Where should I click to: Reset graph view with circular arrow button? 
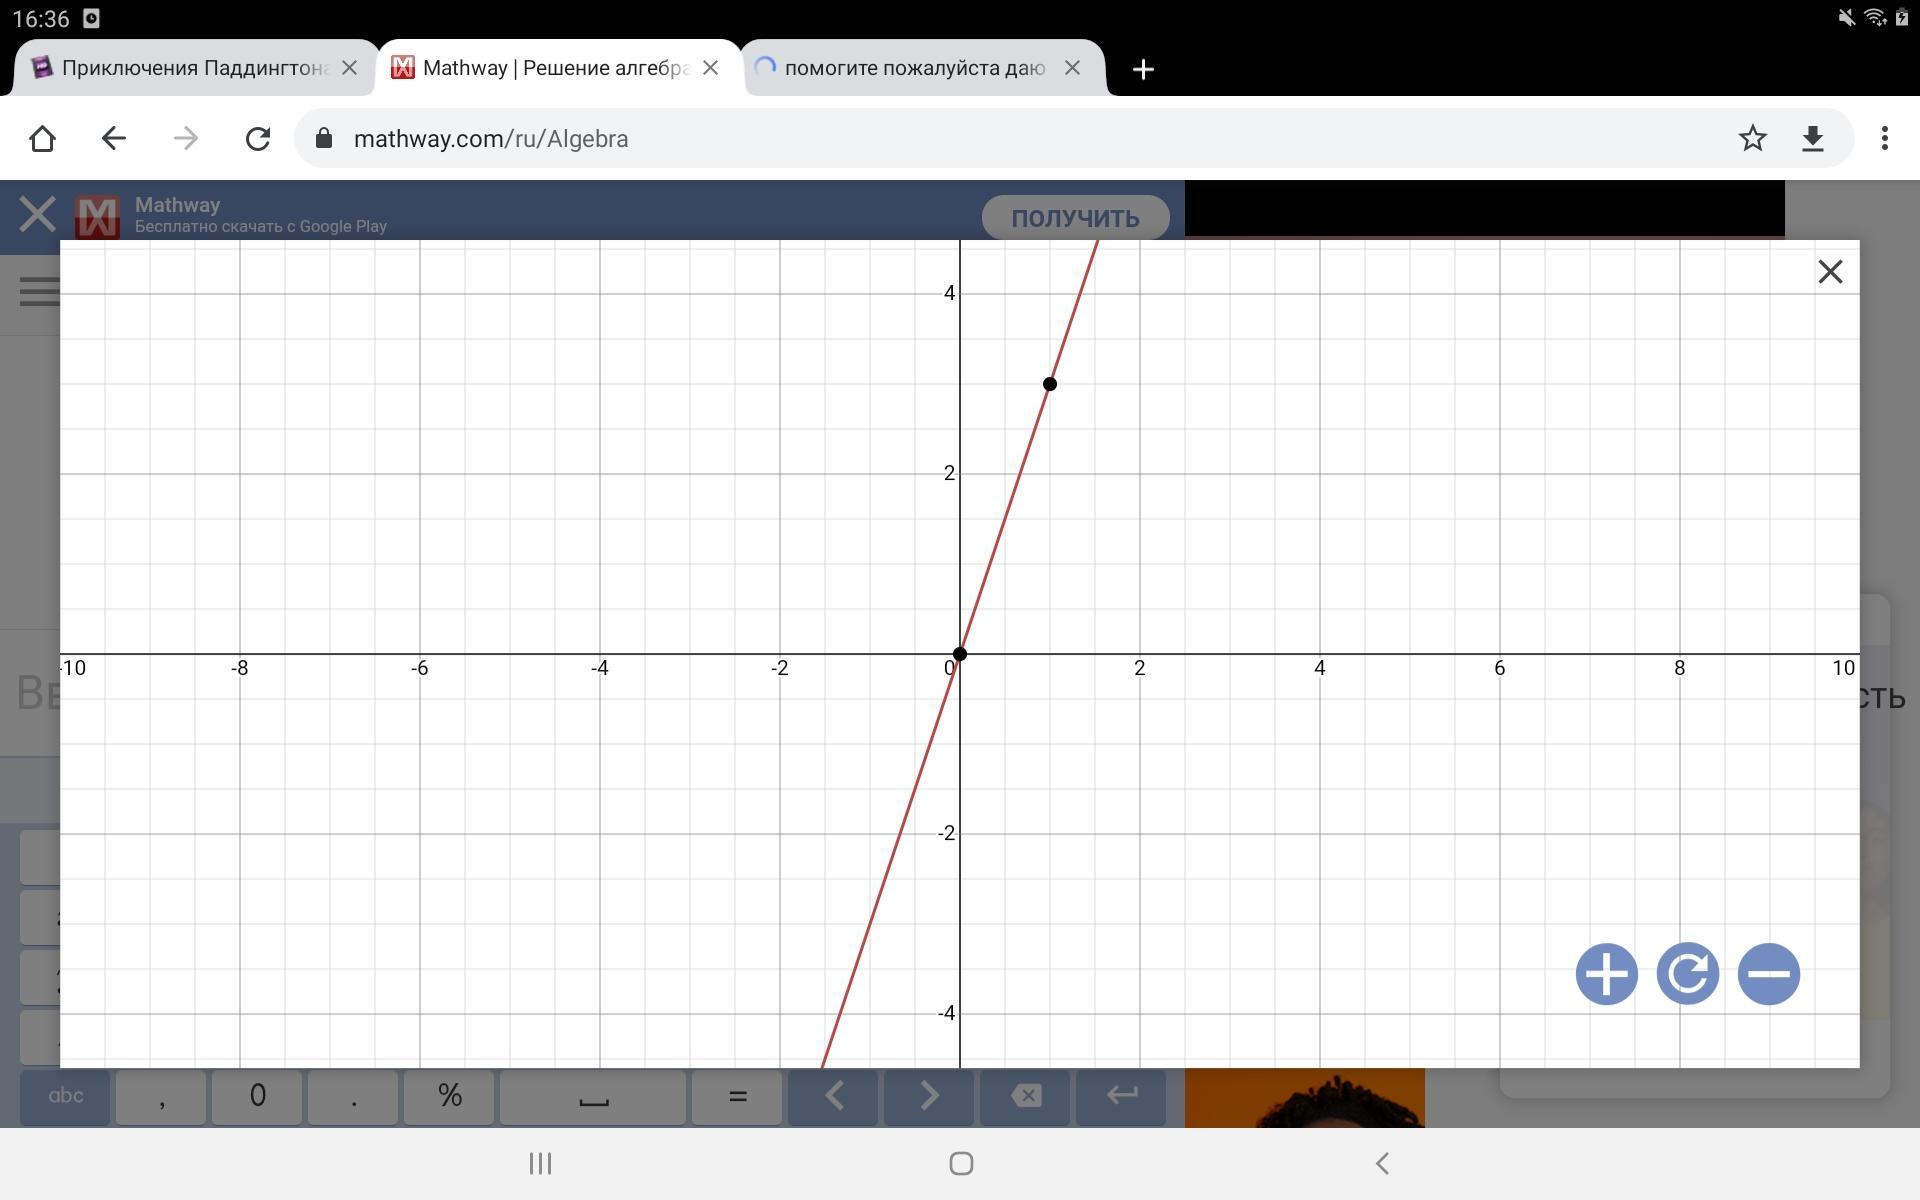click(1687, 973)
